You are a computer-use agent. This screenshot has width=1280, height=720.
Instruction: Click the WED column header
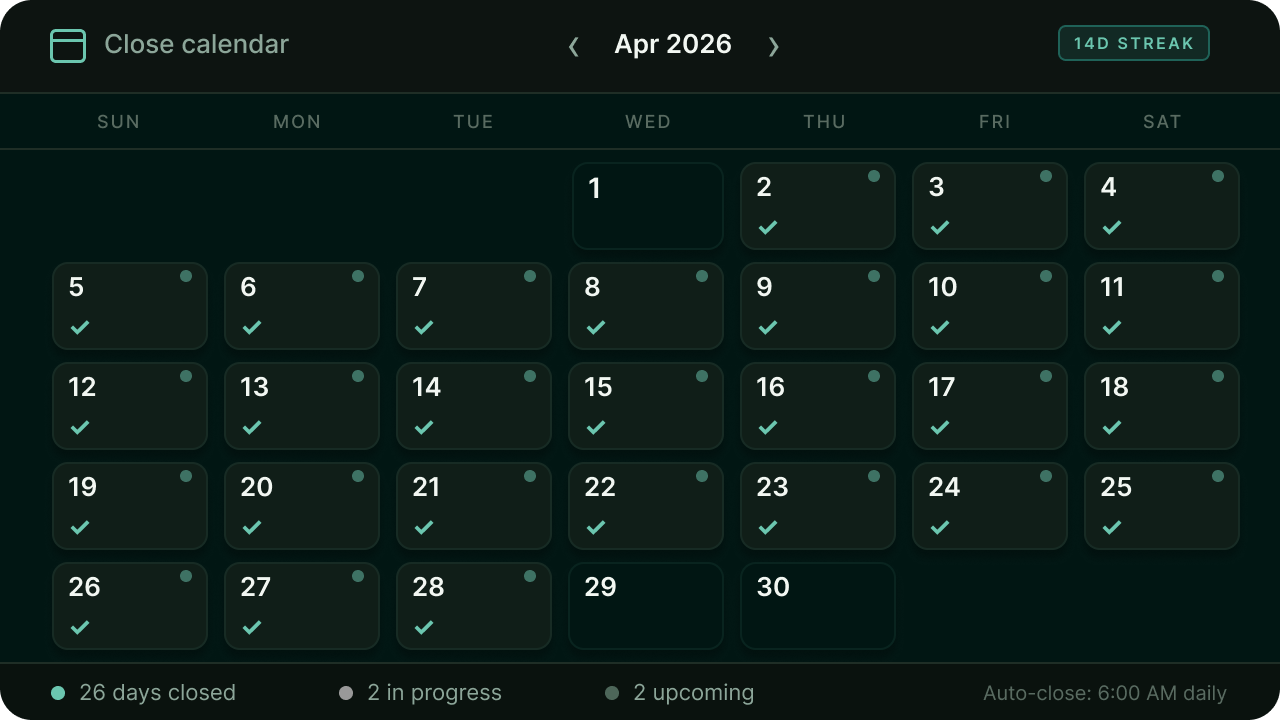[648, 122]
